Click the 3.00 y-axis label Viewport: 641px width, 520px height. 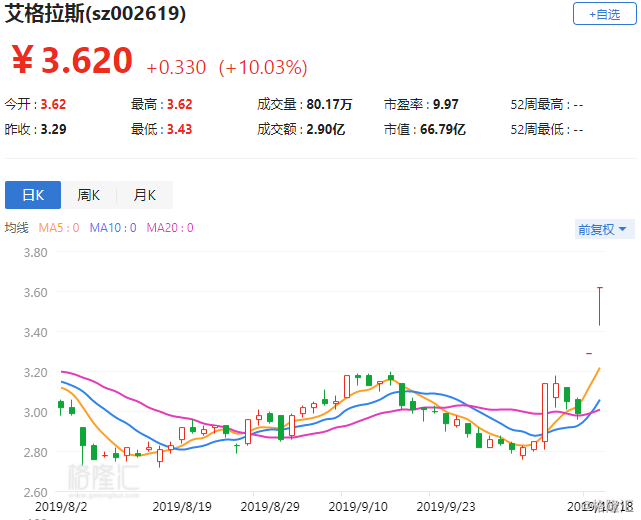pyautogui.click(x=35, y=412)
